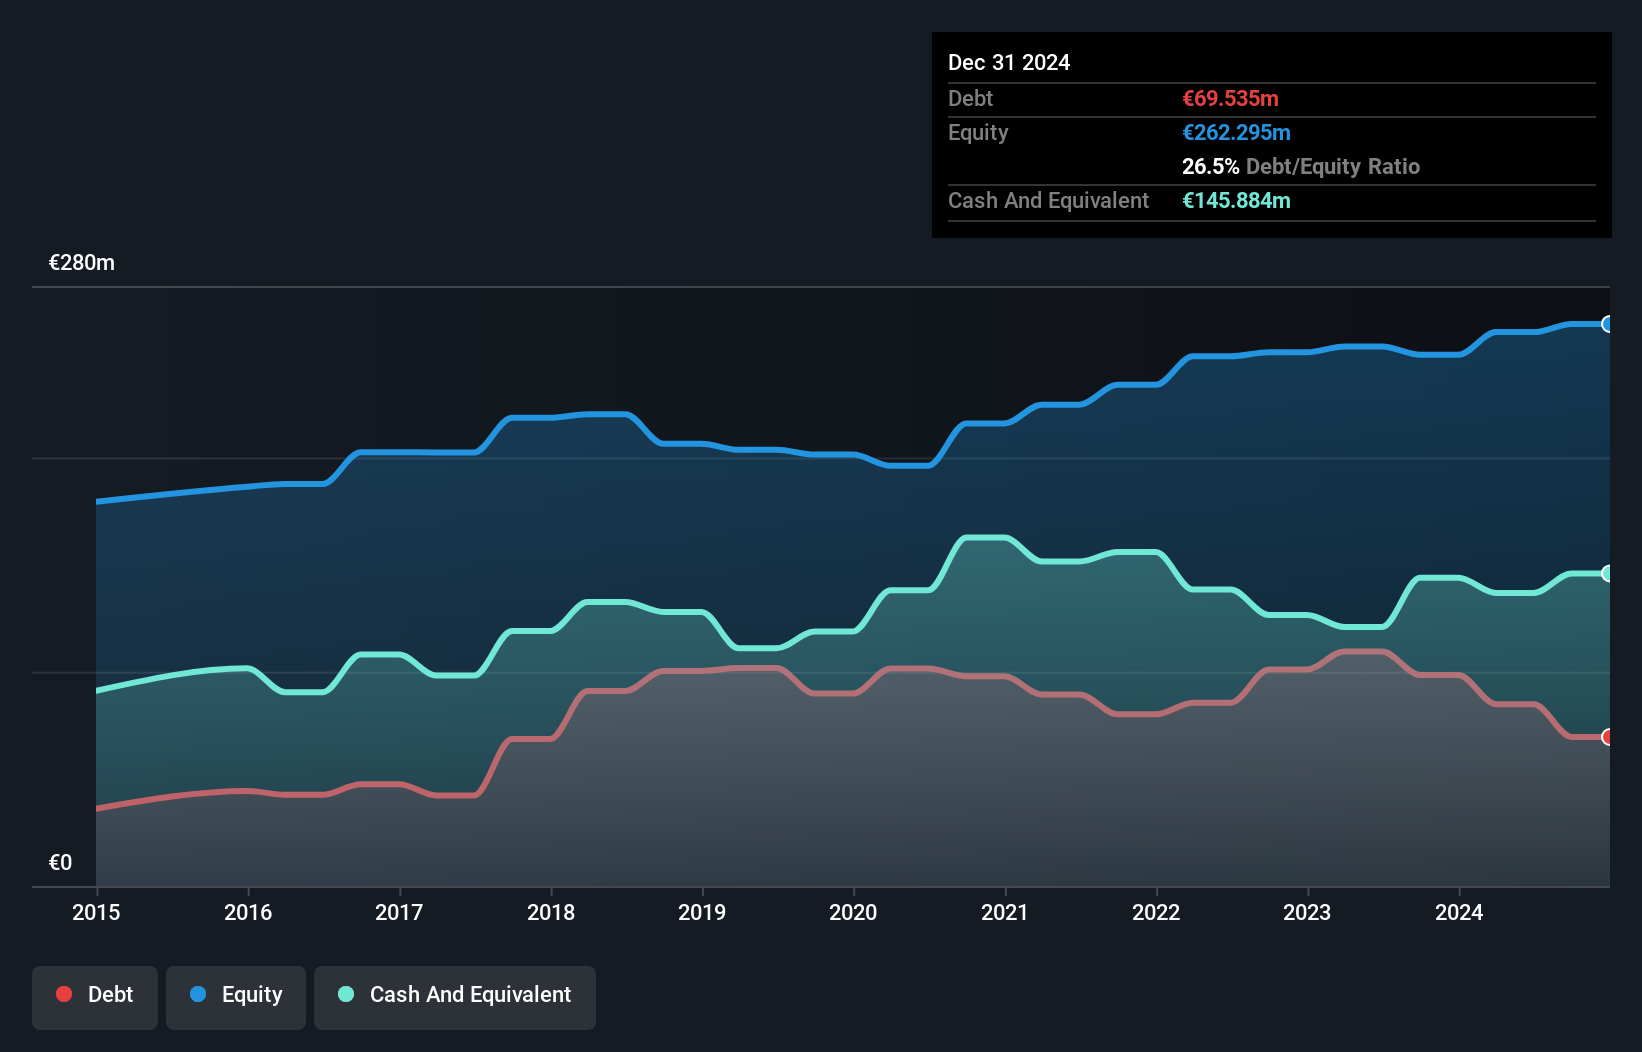This screenshot has width=1642, height=1052.
Task: Toggle the Equity series legend button
Action: click(x=236, y=996)
